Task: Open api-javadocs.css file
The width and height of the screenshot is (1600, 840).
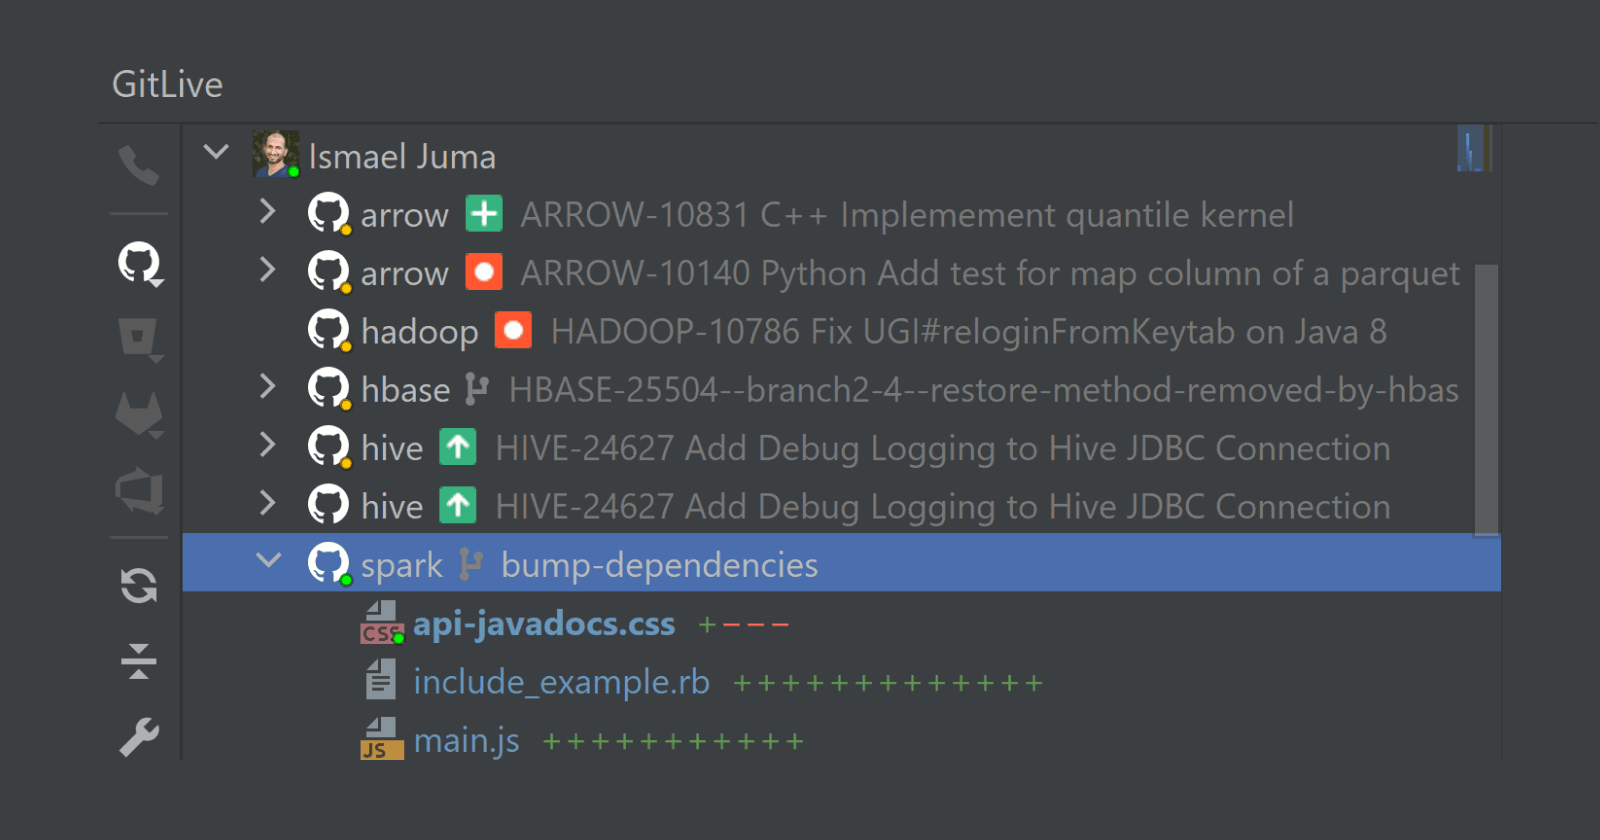Action: [543, 624]
